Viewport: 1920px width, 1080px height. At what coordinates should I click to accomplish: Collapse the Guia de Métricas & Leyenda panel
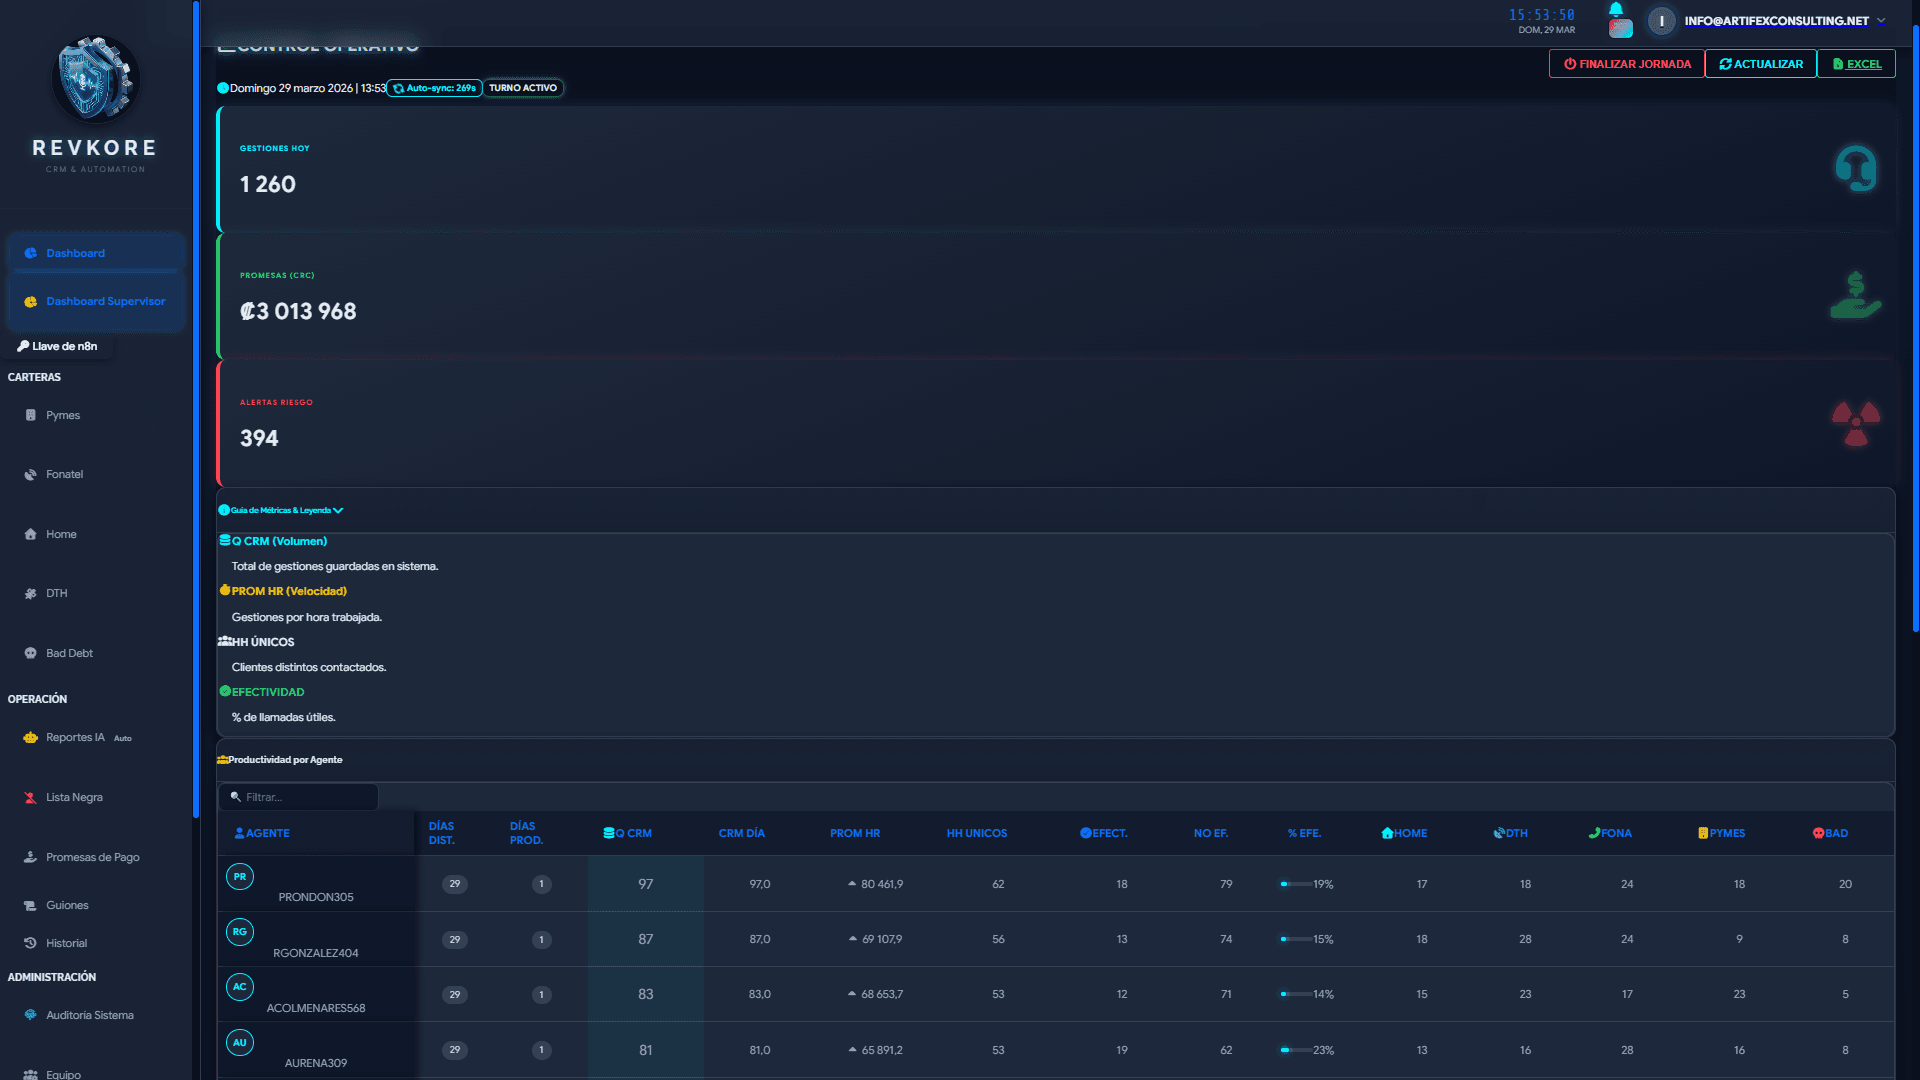pos(281,510)
